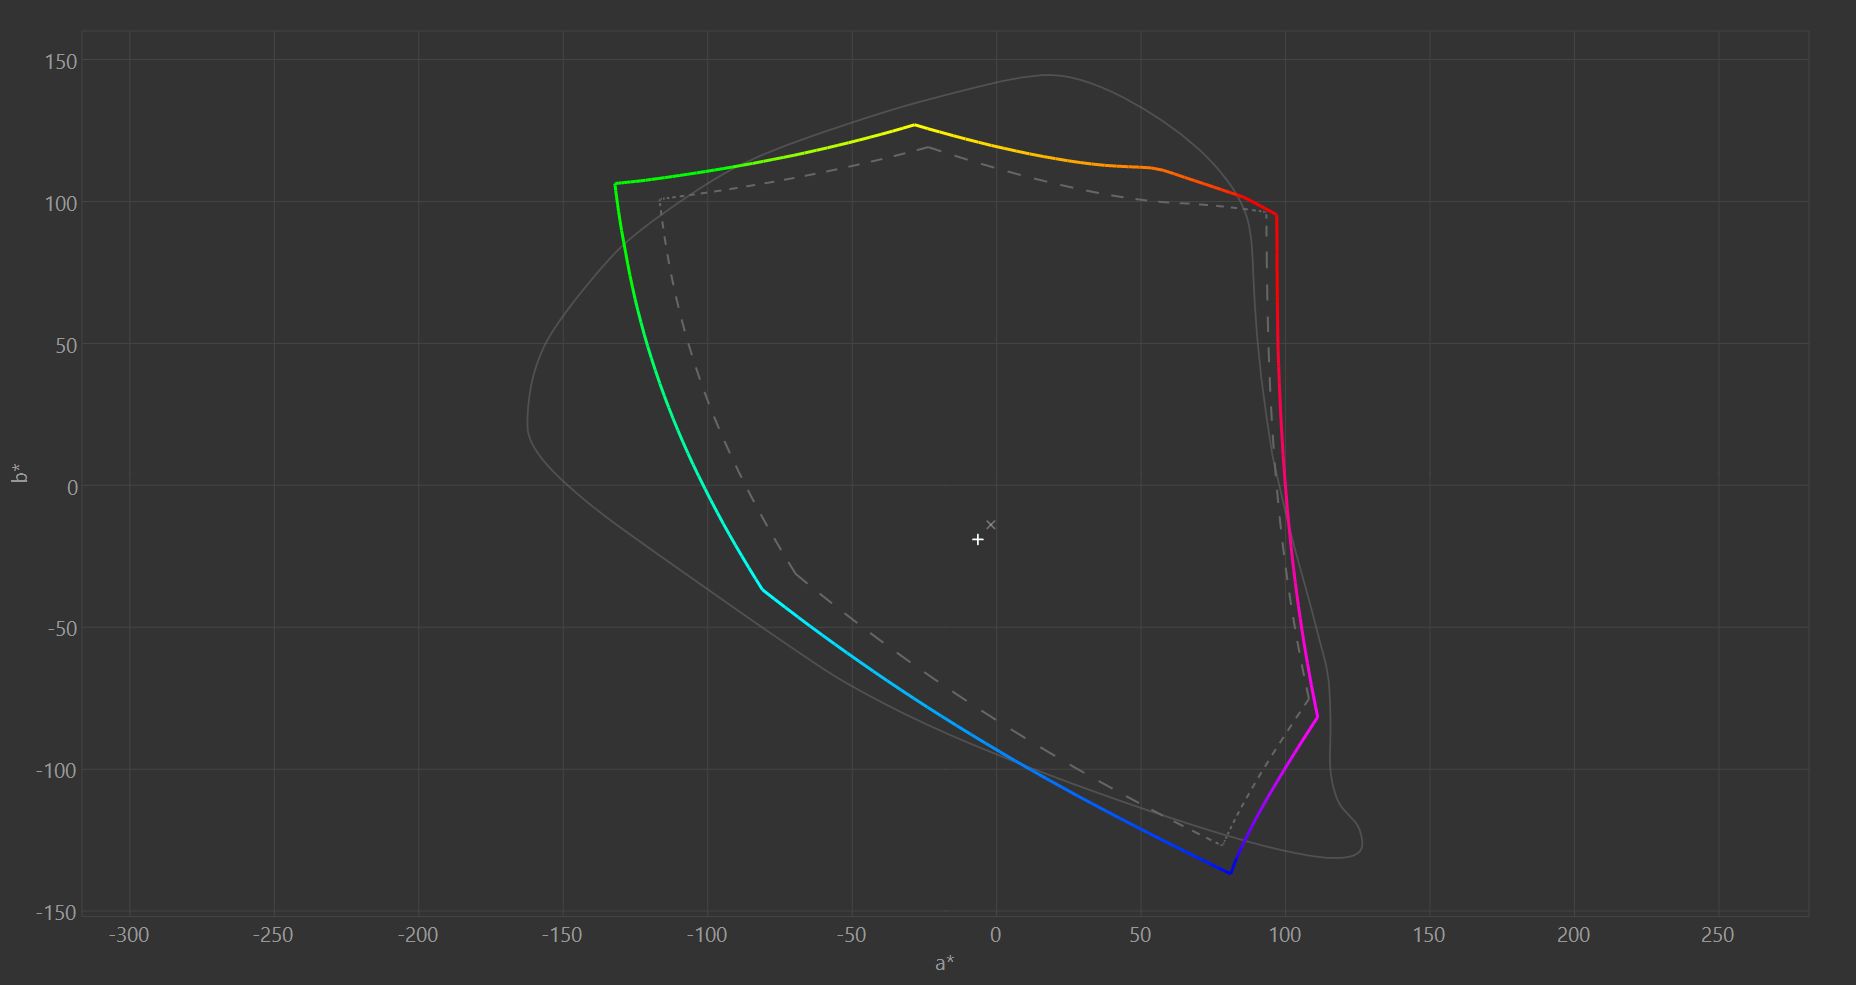
Task: Select the 150 tick on the a* axis
Action: (1429, 935)
